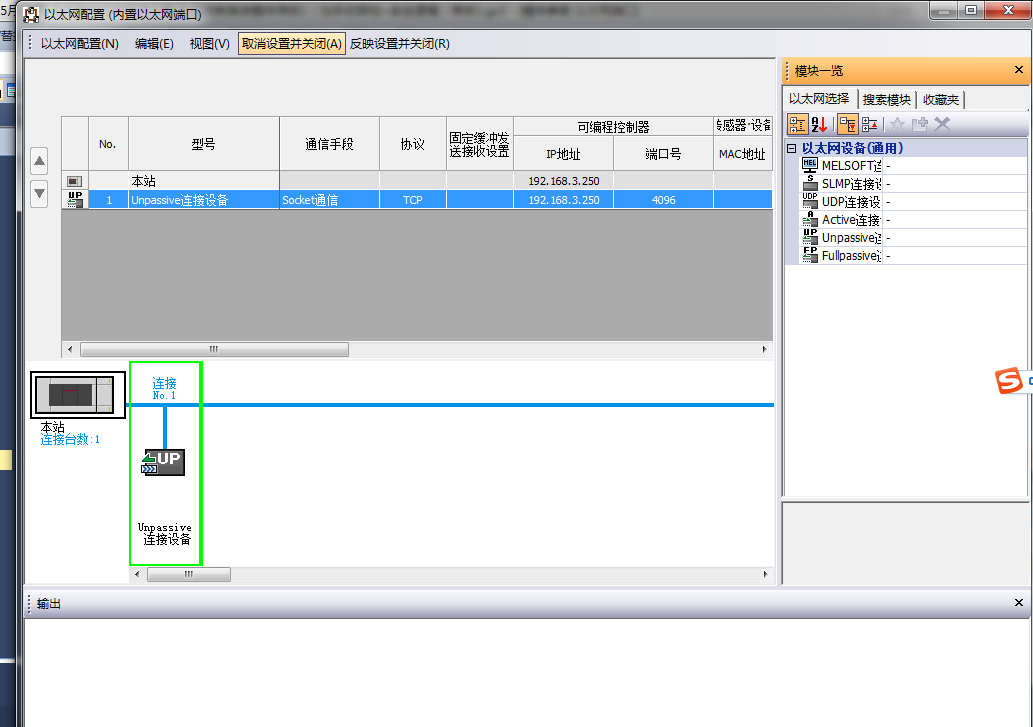Viewport: 1033px width, 727px height.
Task: Select the MELSOFT connection device icon
Action: [x=810, y=165]
